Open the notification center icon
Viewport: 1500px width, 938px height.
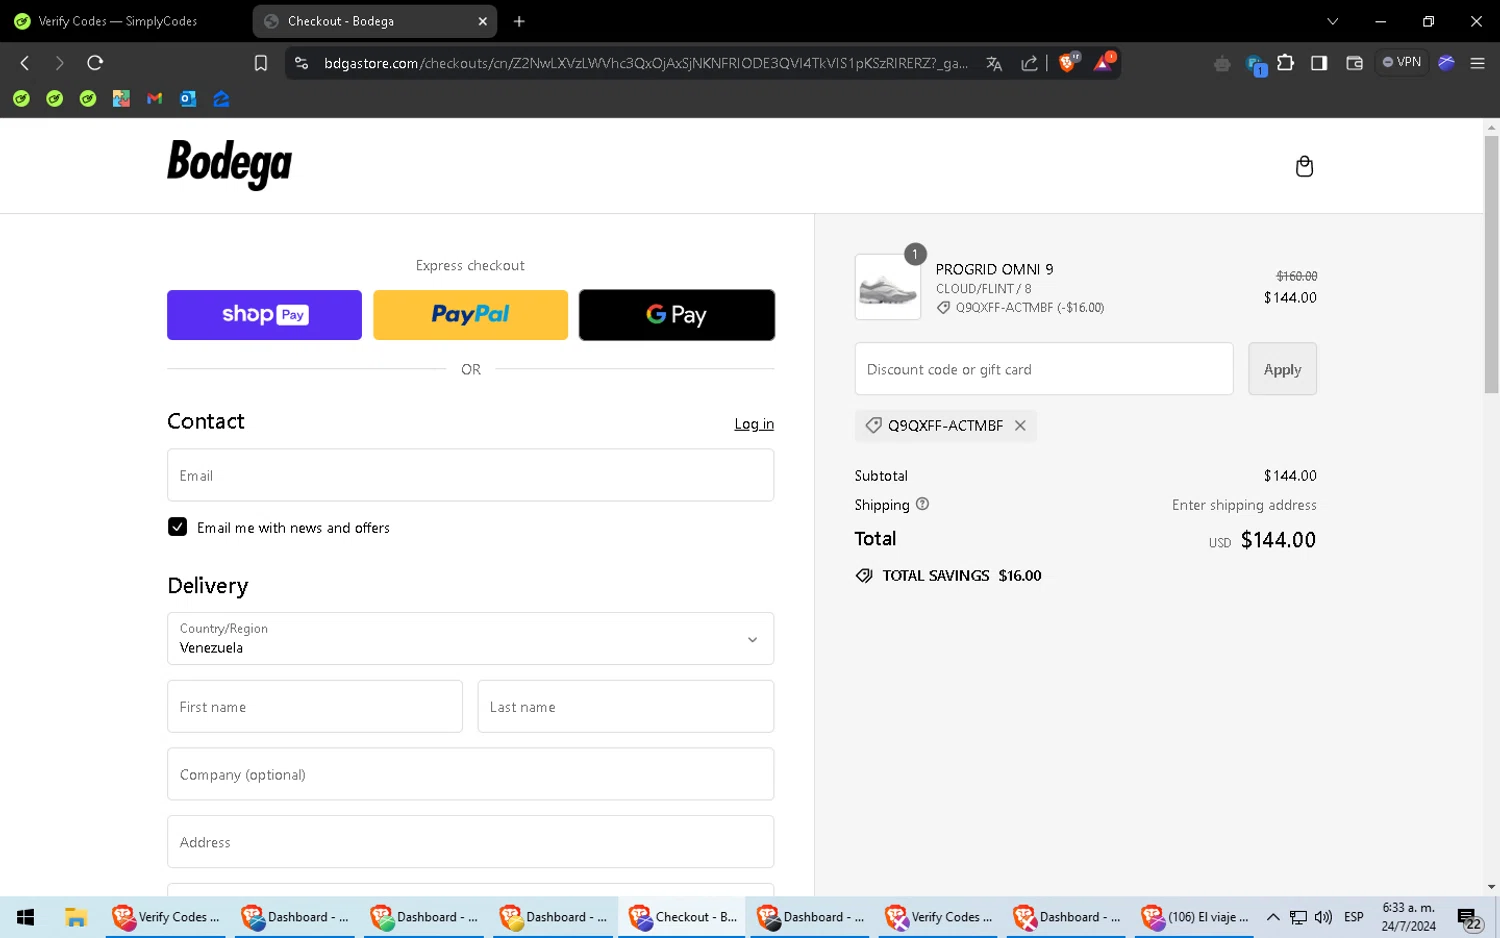click(1468, 918)
